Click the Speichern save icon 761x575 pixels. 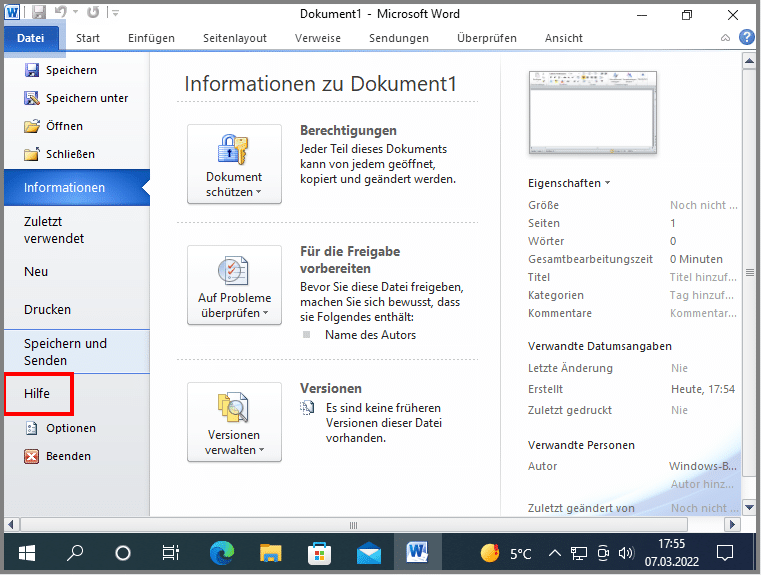click(31, 70)
